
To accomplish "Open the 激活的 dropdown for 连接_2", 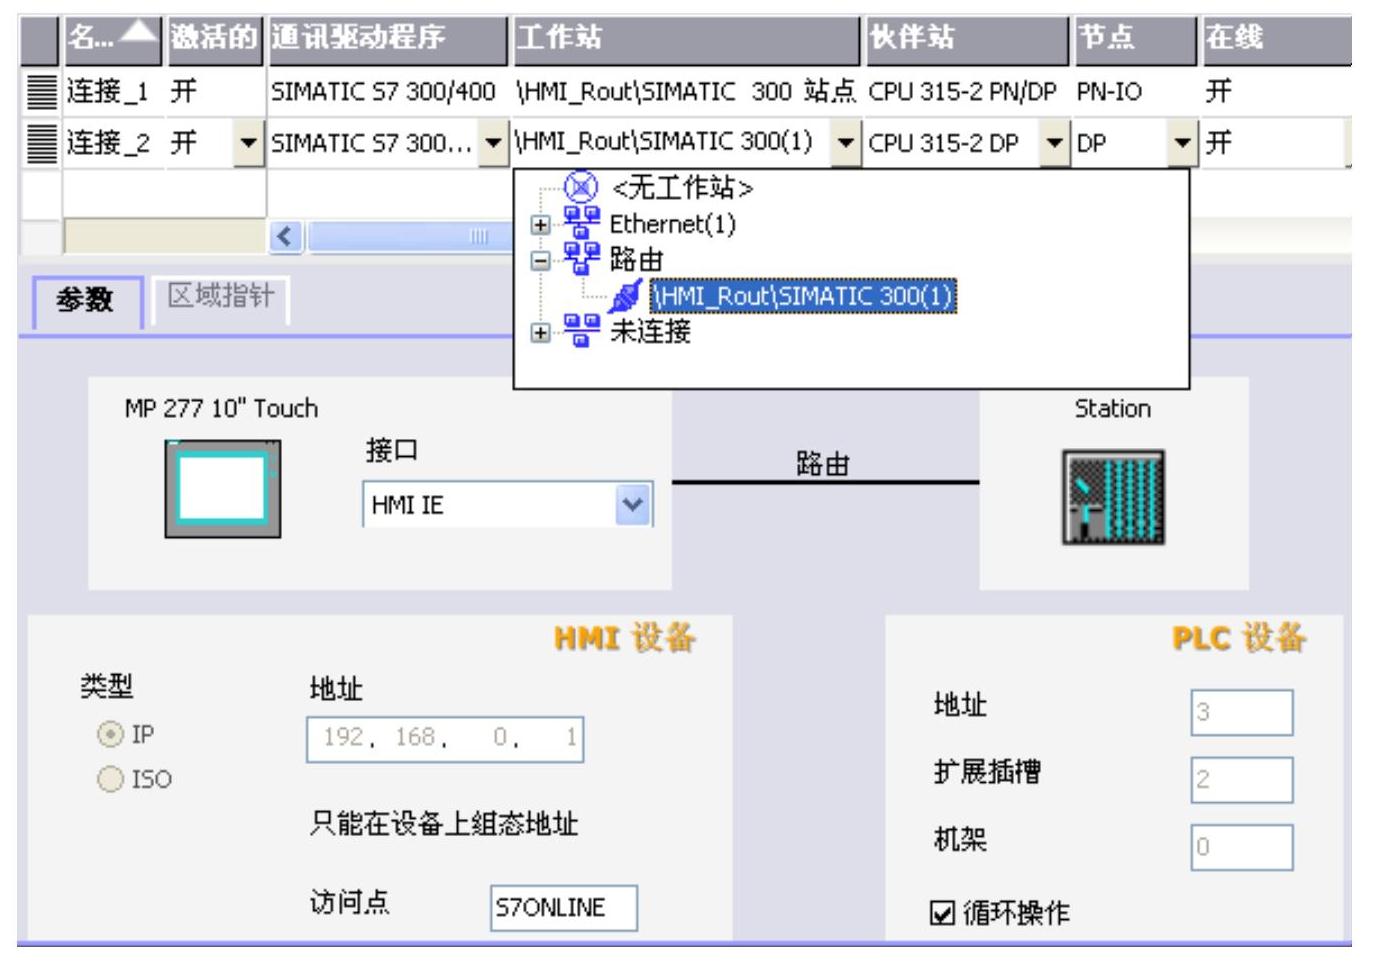I will [248, 143].
